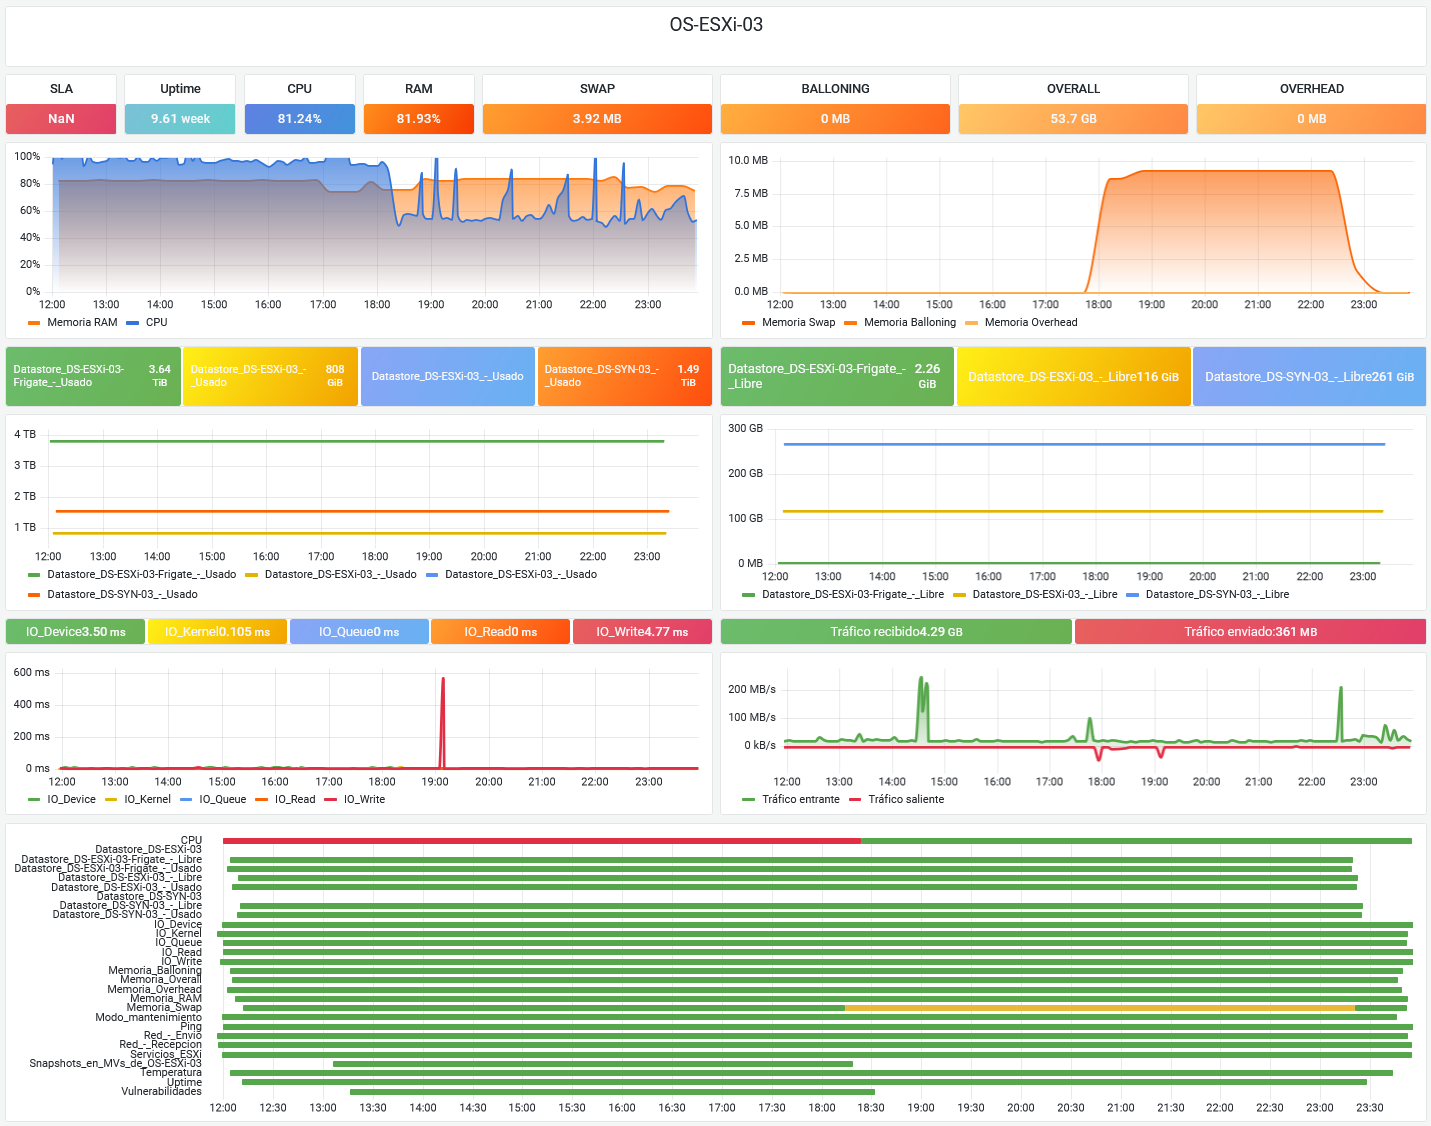This screenshot has height=1126, width=1431.
Task: Click the Memoria Ballooning legend entry
Action: (x=909, y=322)
